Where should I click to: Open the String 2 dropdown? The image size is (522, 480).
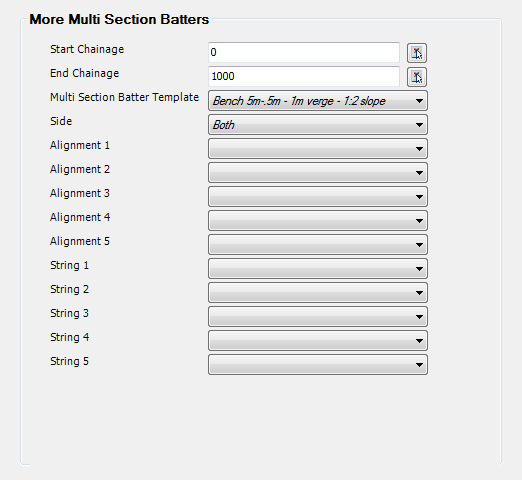pos(318,293)
